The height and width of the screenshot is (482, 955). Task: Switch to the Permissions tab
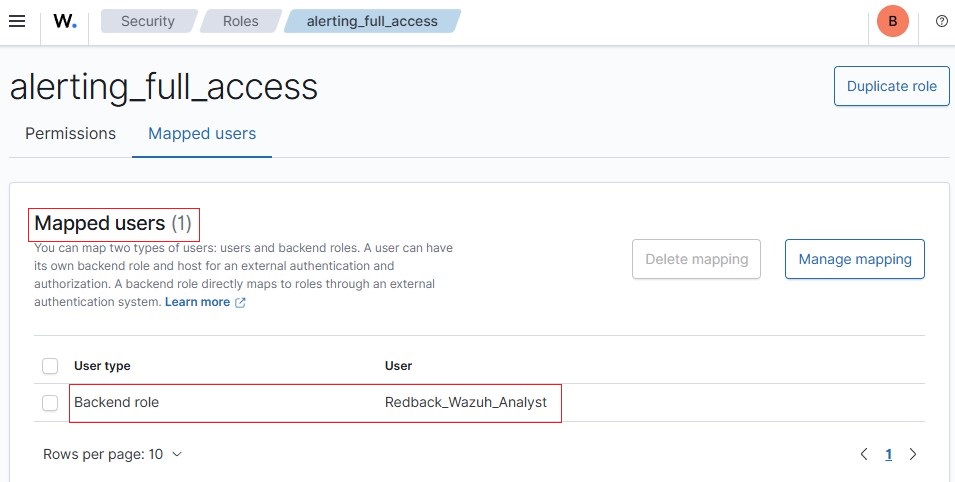click(70, 133)
